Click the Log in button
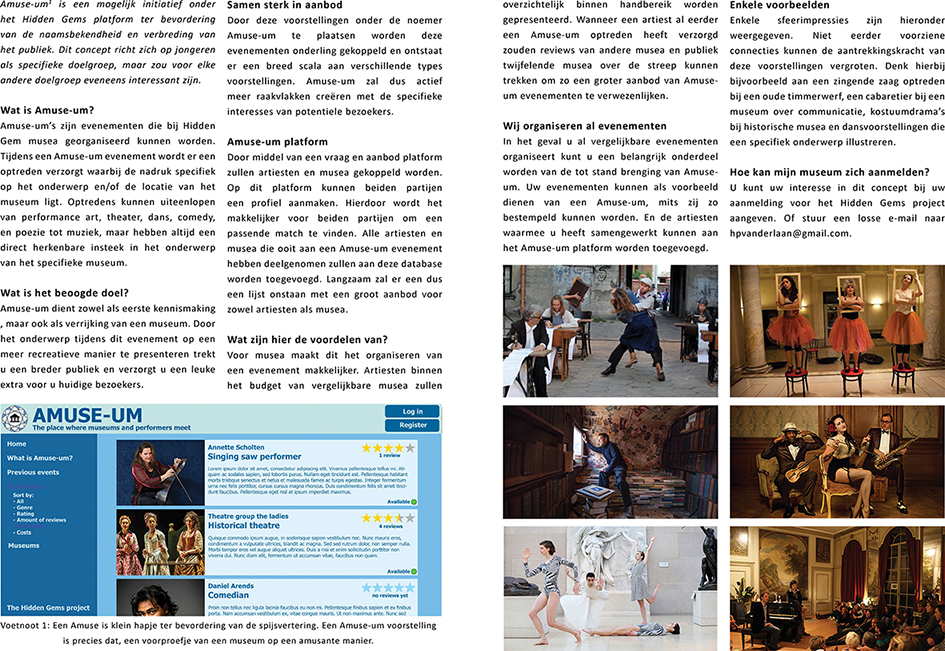The width and height of the screenshot is (945, 651). (412, 411)
